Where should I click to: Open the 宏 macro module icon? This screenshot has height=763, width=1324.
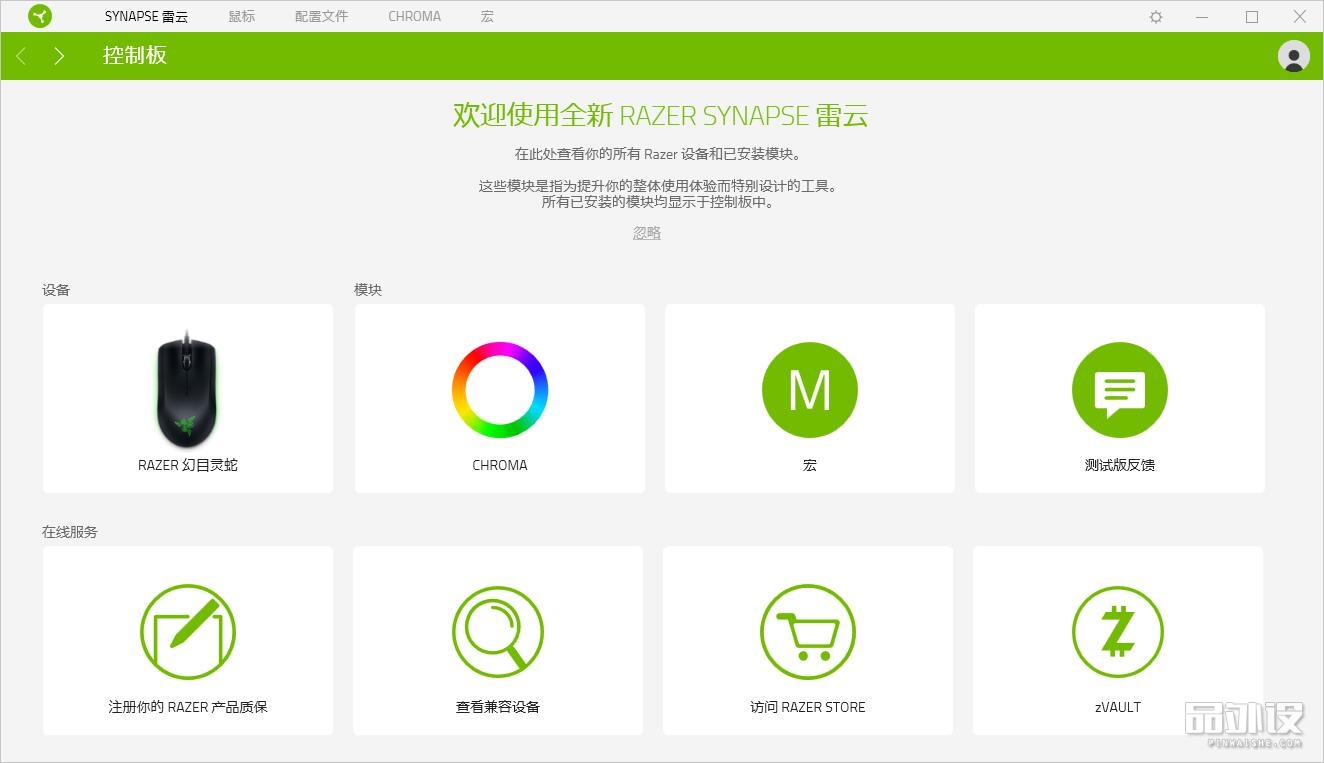pyautogui.click(x=810, y=390)
